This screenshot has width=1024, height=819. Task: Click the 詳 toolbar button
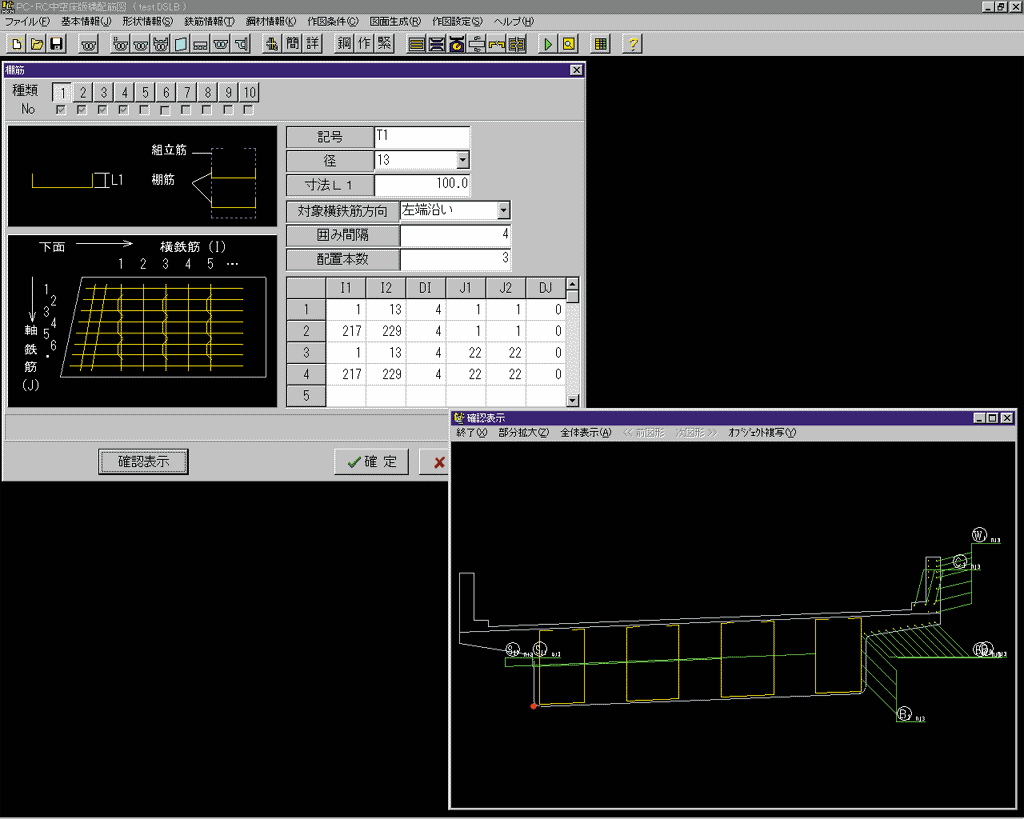tap(312, 44)
